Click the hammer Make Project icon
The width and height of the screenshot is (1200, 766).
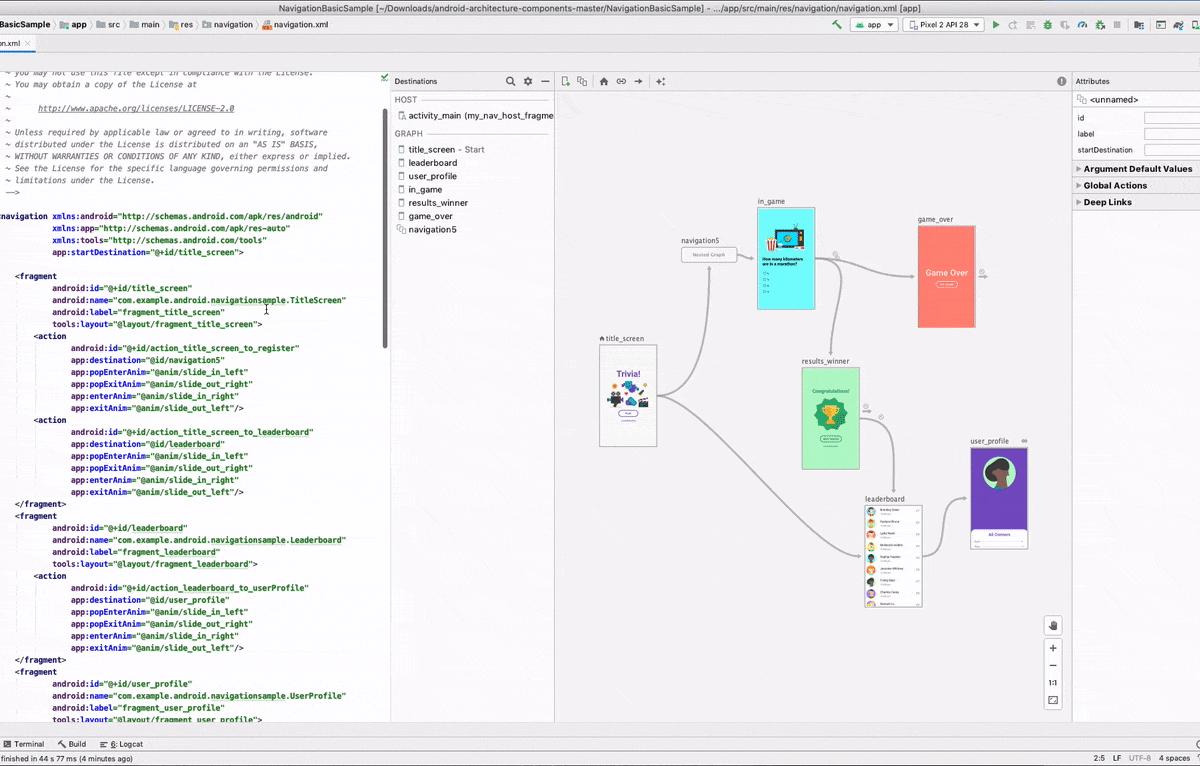point(837,25)
